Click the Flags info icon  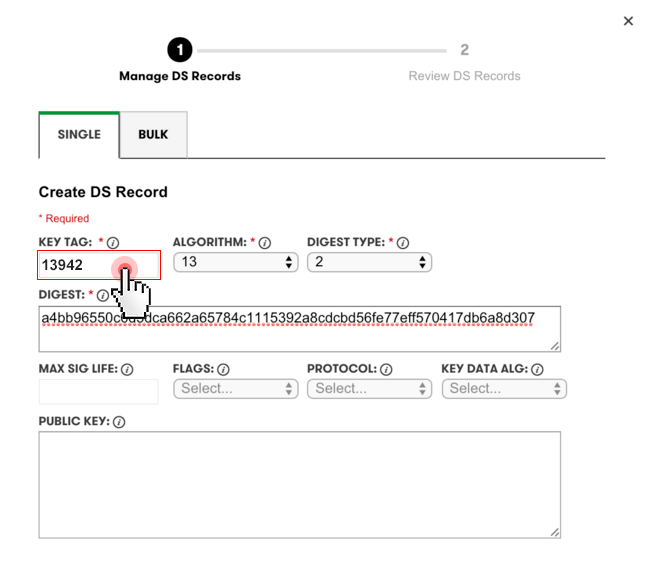tap(224, 370)
